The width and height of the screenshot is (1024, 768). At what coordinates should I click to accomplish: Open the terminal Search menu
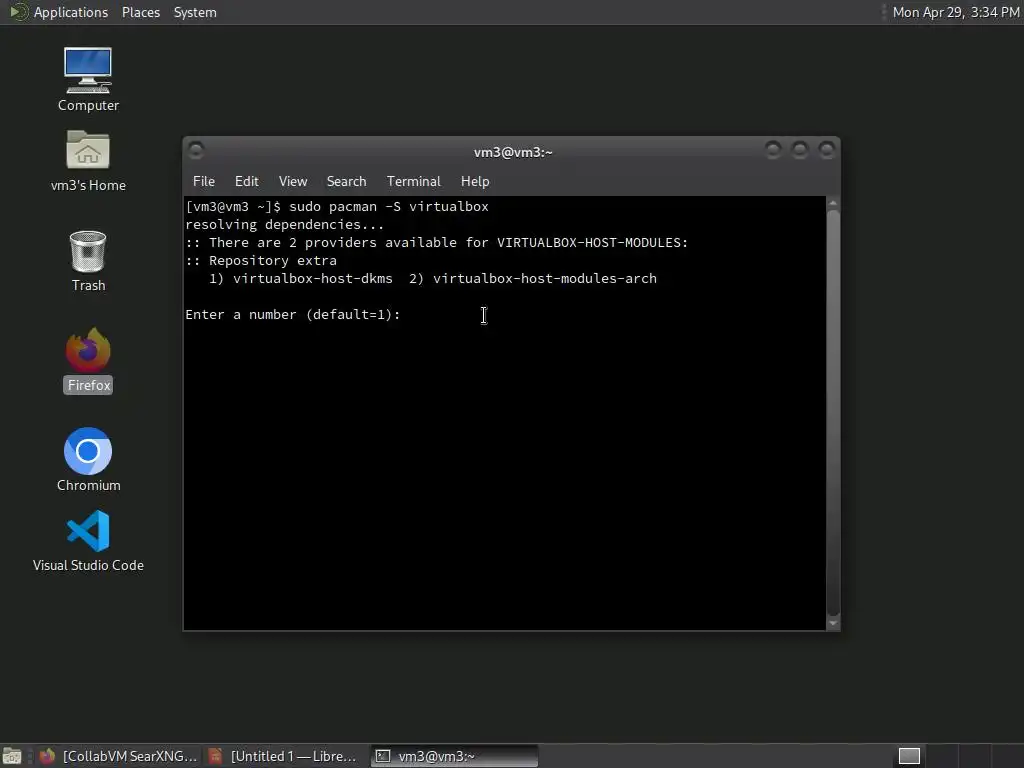[x=346, y=182]
